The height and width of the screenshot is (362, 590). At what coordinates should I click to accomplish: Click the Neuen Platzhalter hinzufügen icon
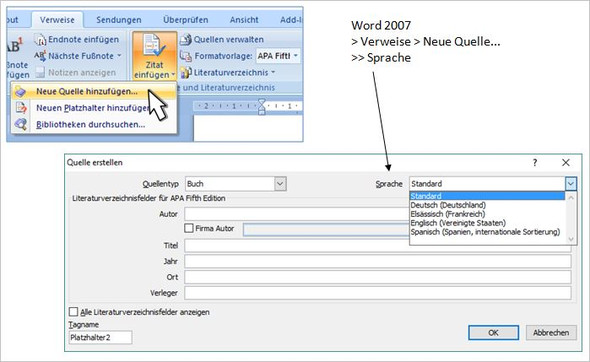[x=21, y=108]
